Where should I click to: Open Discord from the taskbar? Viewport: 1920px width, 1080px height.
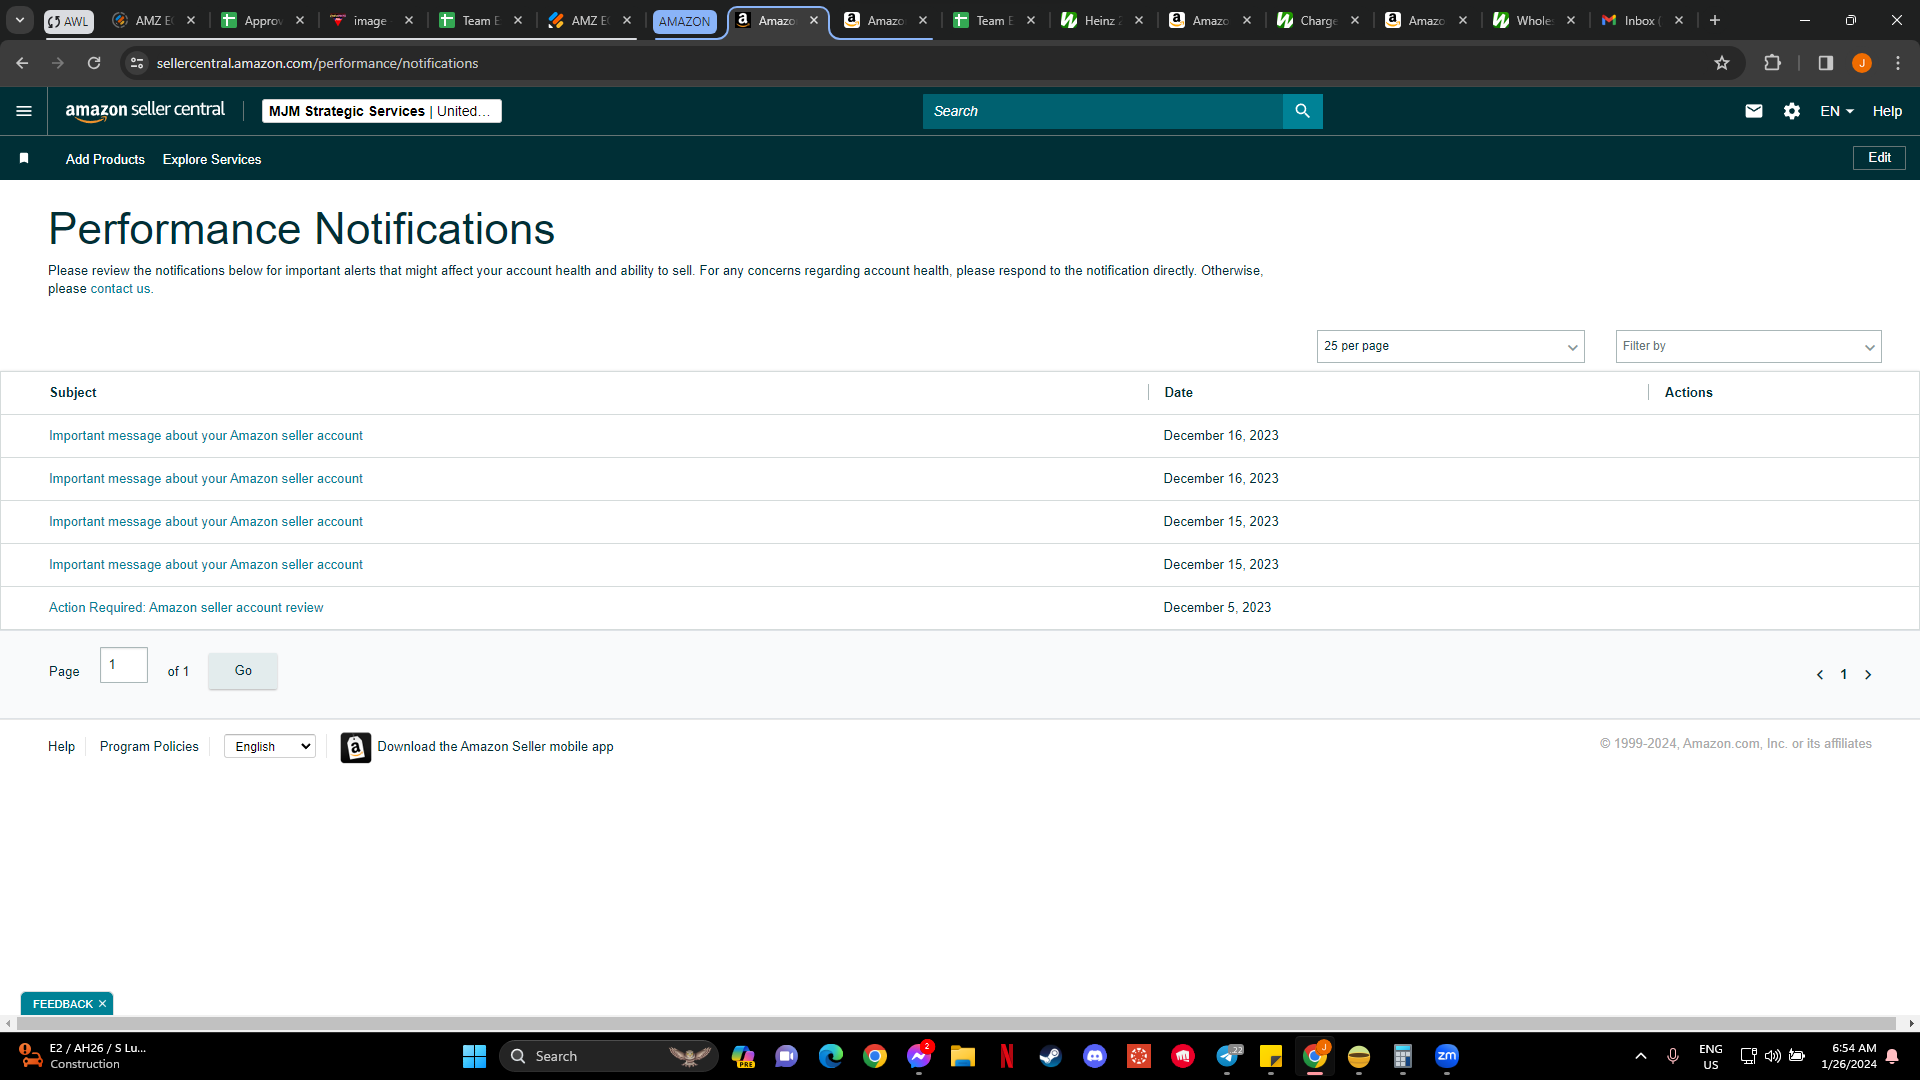pos(1095,1056)
